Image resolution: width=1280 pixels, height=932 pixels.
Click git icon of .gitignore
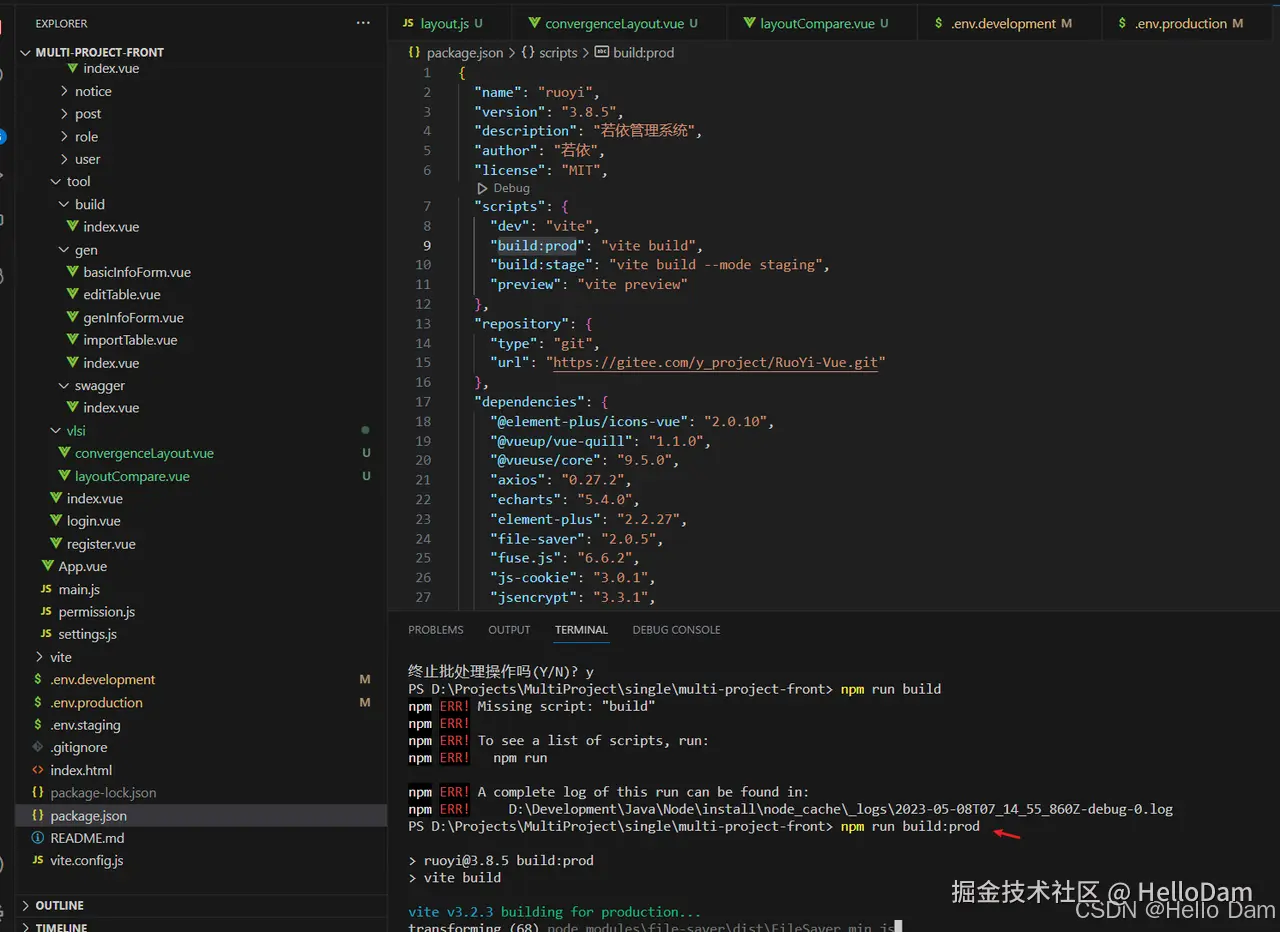(x=38, y=747)
